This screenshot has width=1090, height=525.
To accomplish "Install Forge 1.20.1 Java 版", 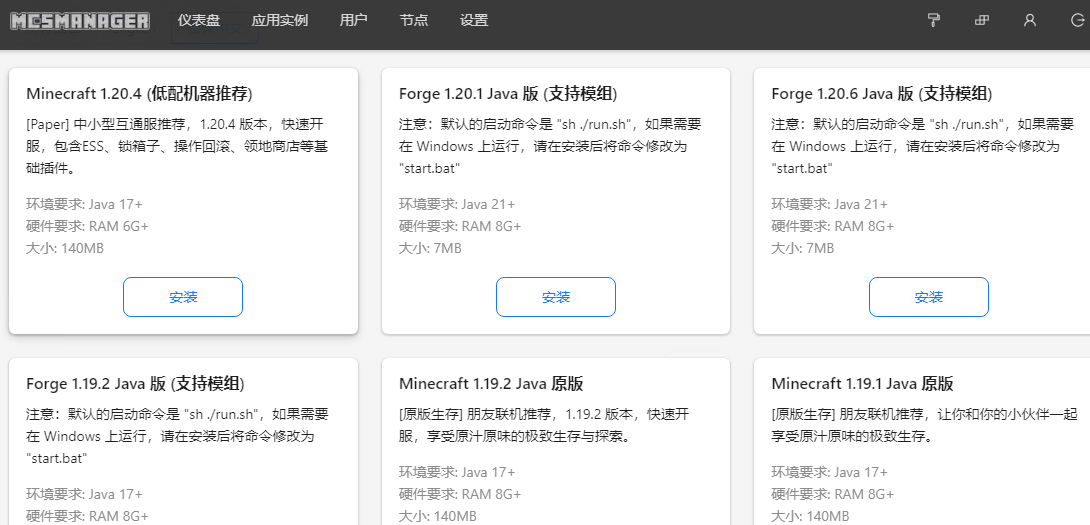I will point(555,297).
